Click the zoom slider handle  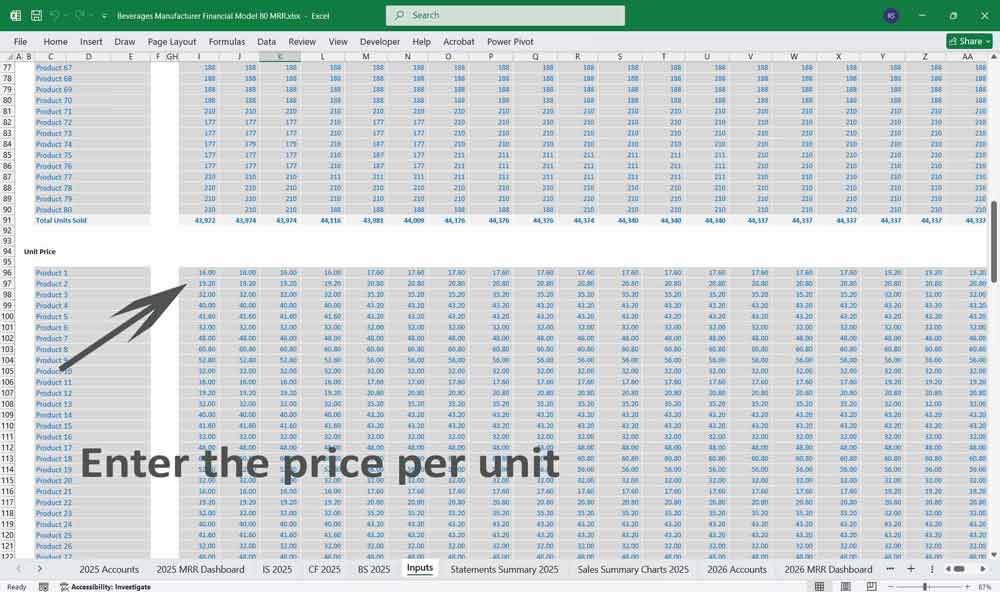[x=925, y=586]
